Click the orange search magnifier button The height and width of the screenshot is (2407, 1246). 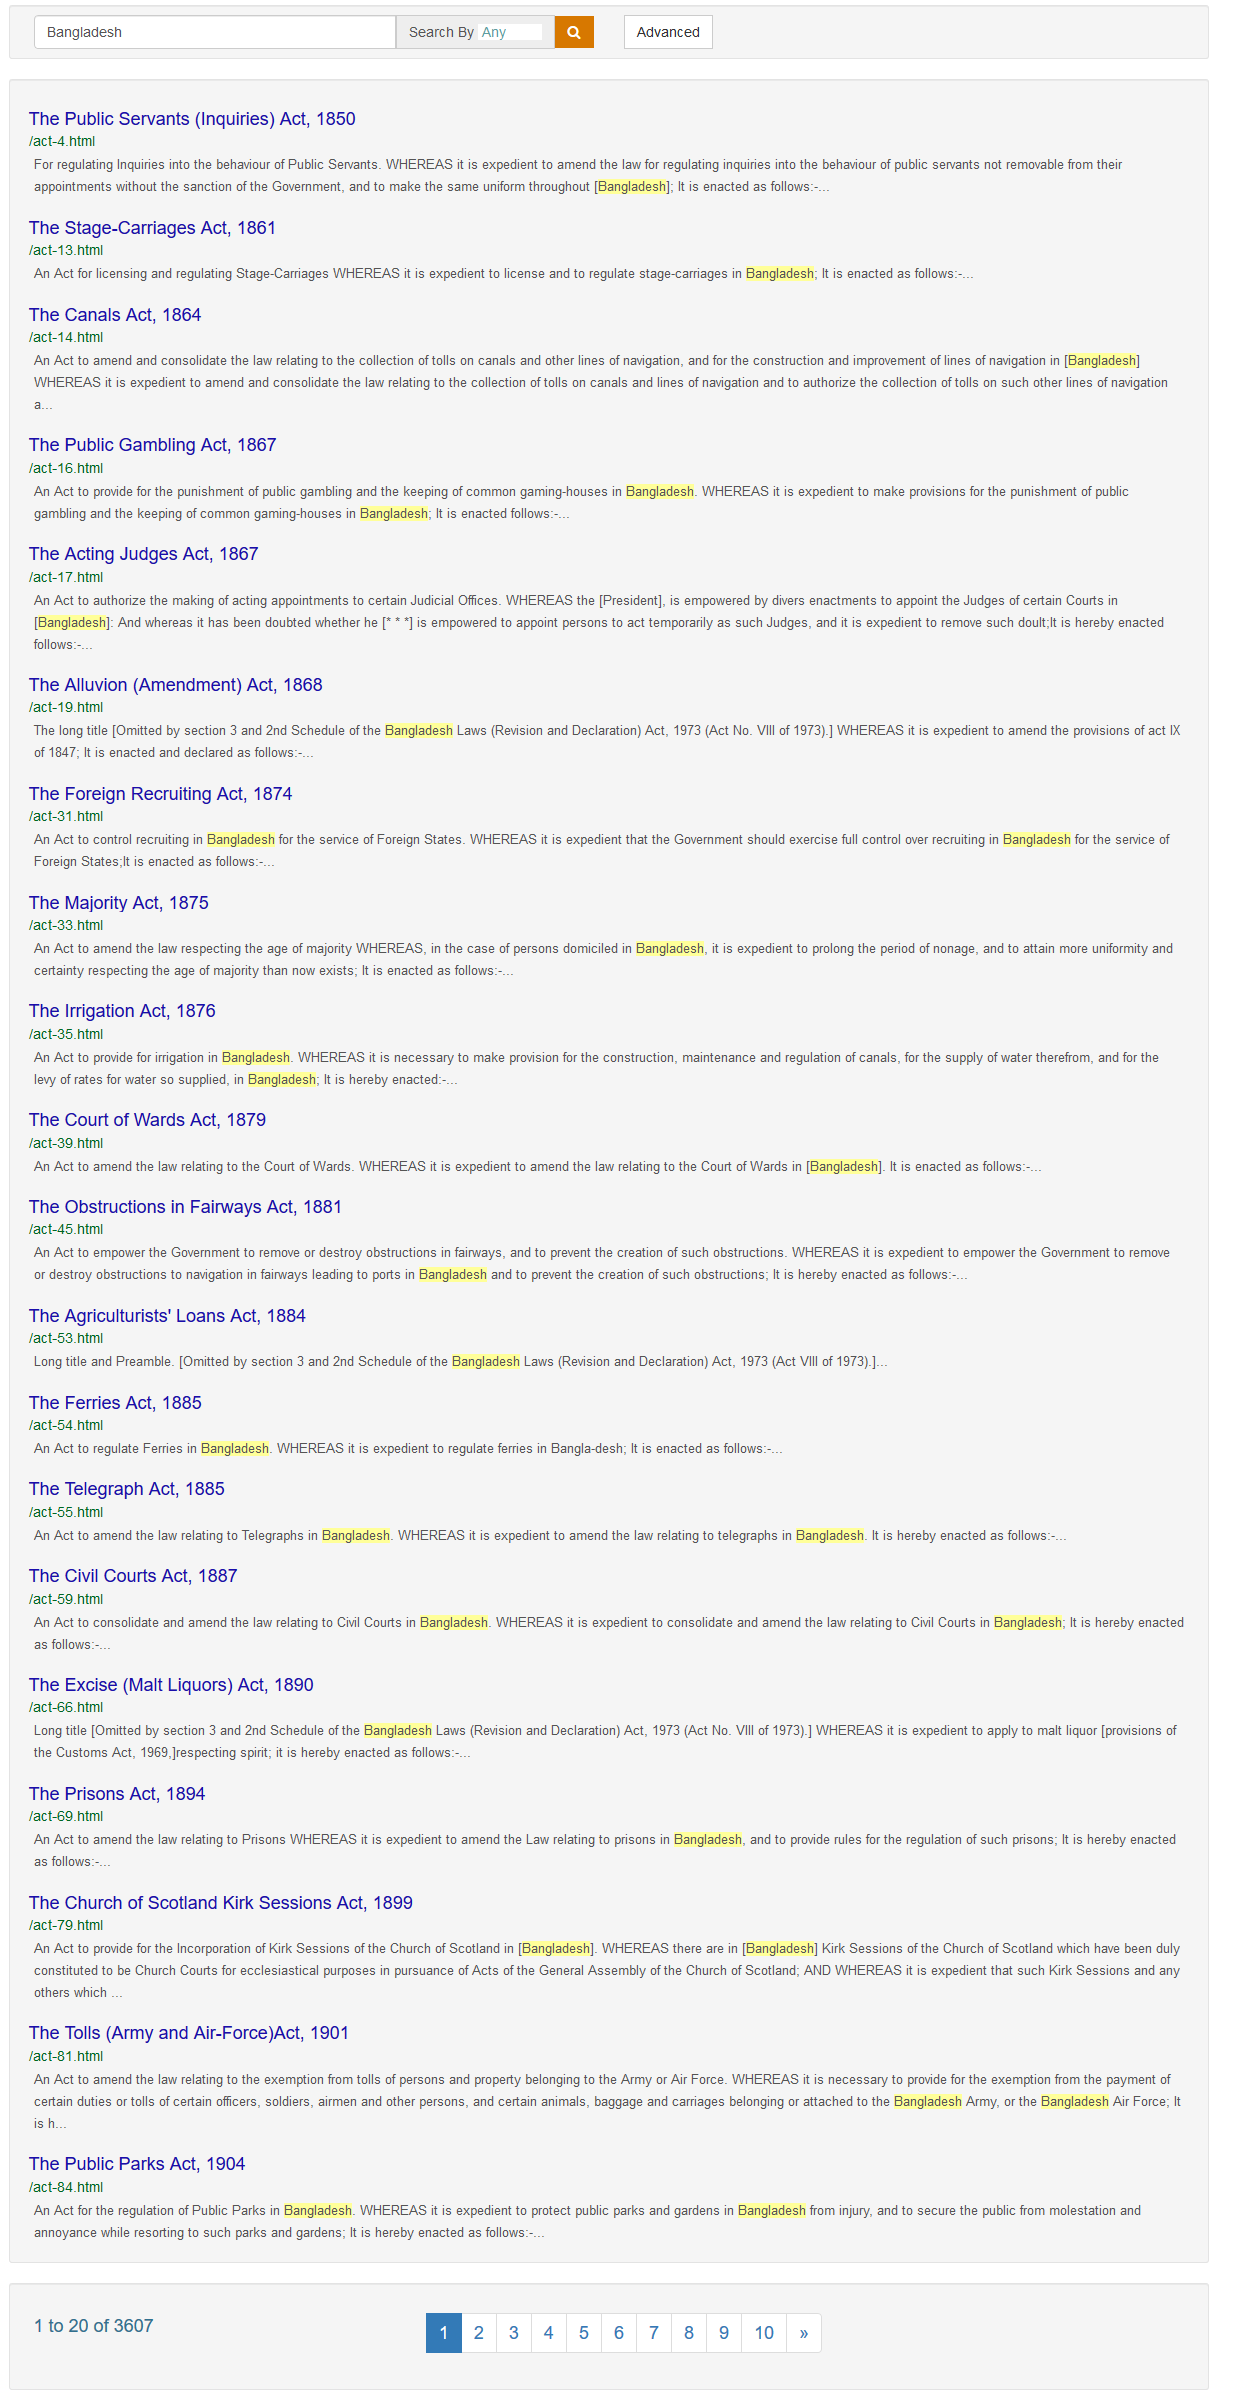click(x=574, y=32)
